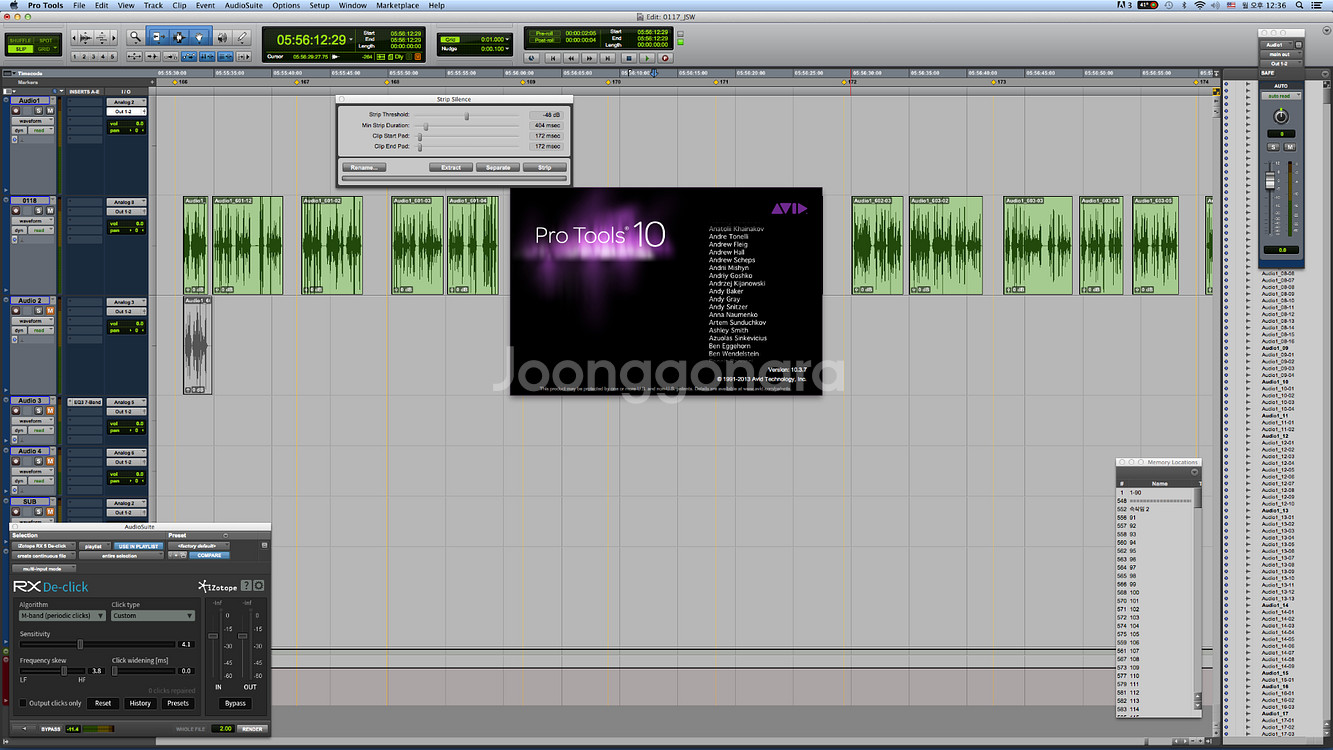
Task: Open the multi-input mode dropdown
Action: tap(44, 569)
